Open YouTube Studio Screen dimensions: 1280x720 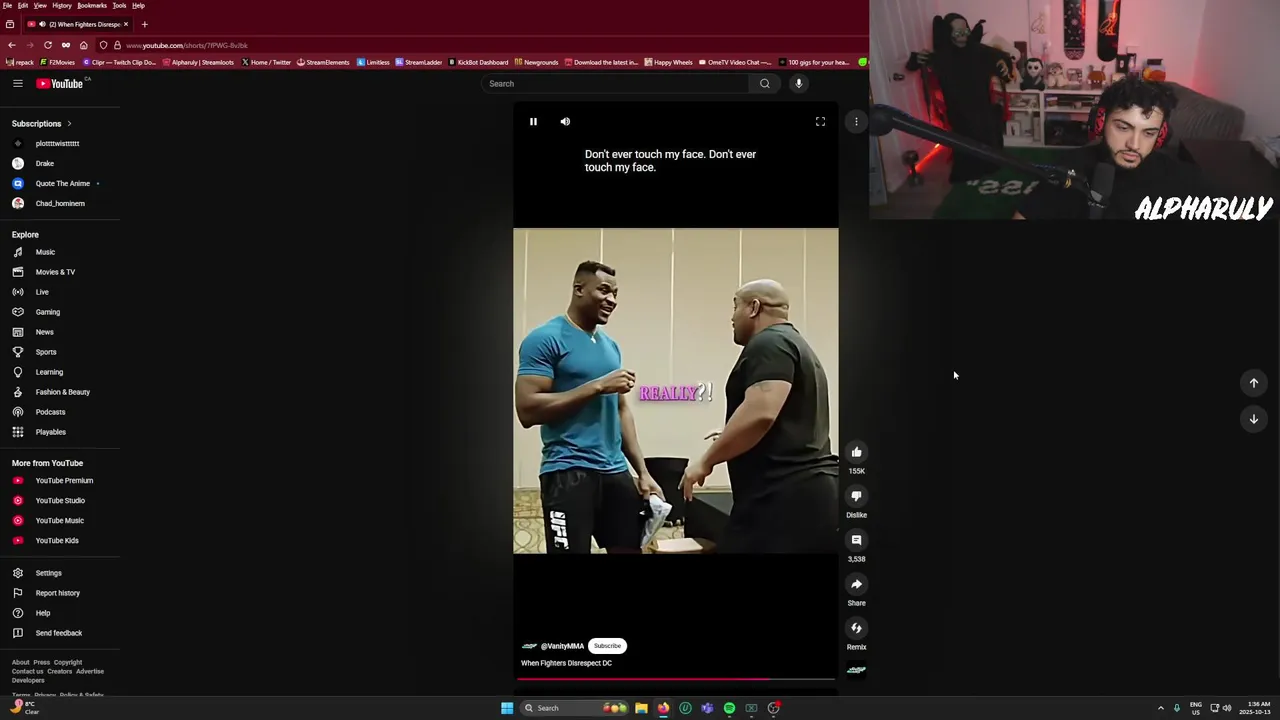60,500
